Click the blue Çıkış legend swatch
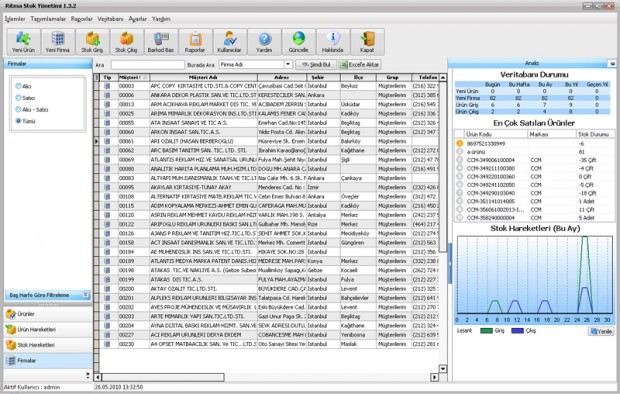The width and height of the screenshot is (620, 394). pos(517,331)
